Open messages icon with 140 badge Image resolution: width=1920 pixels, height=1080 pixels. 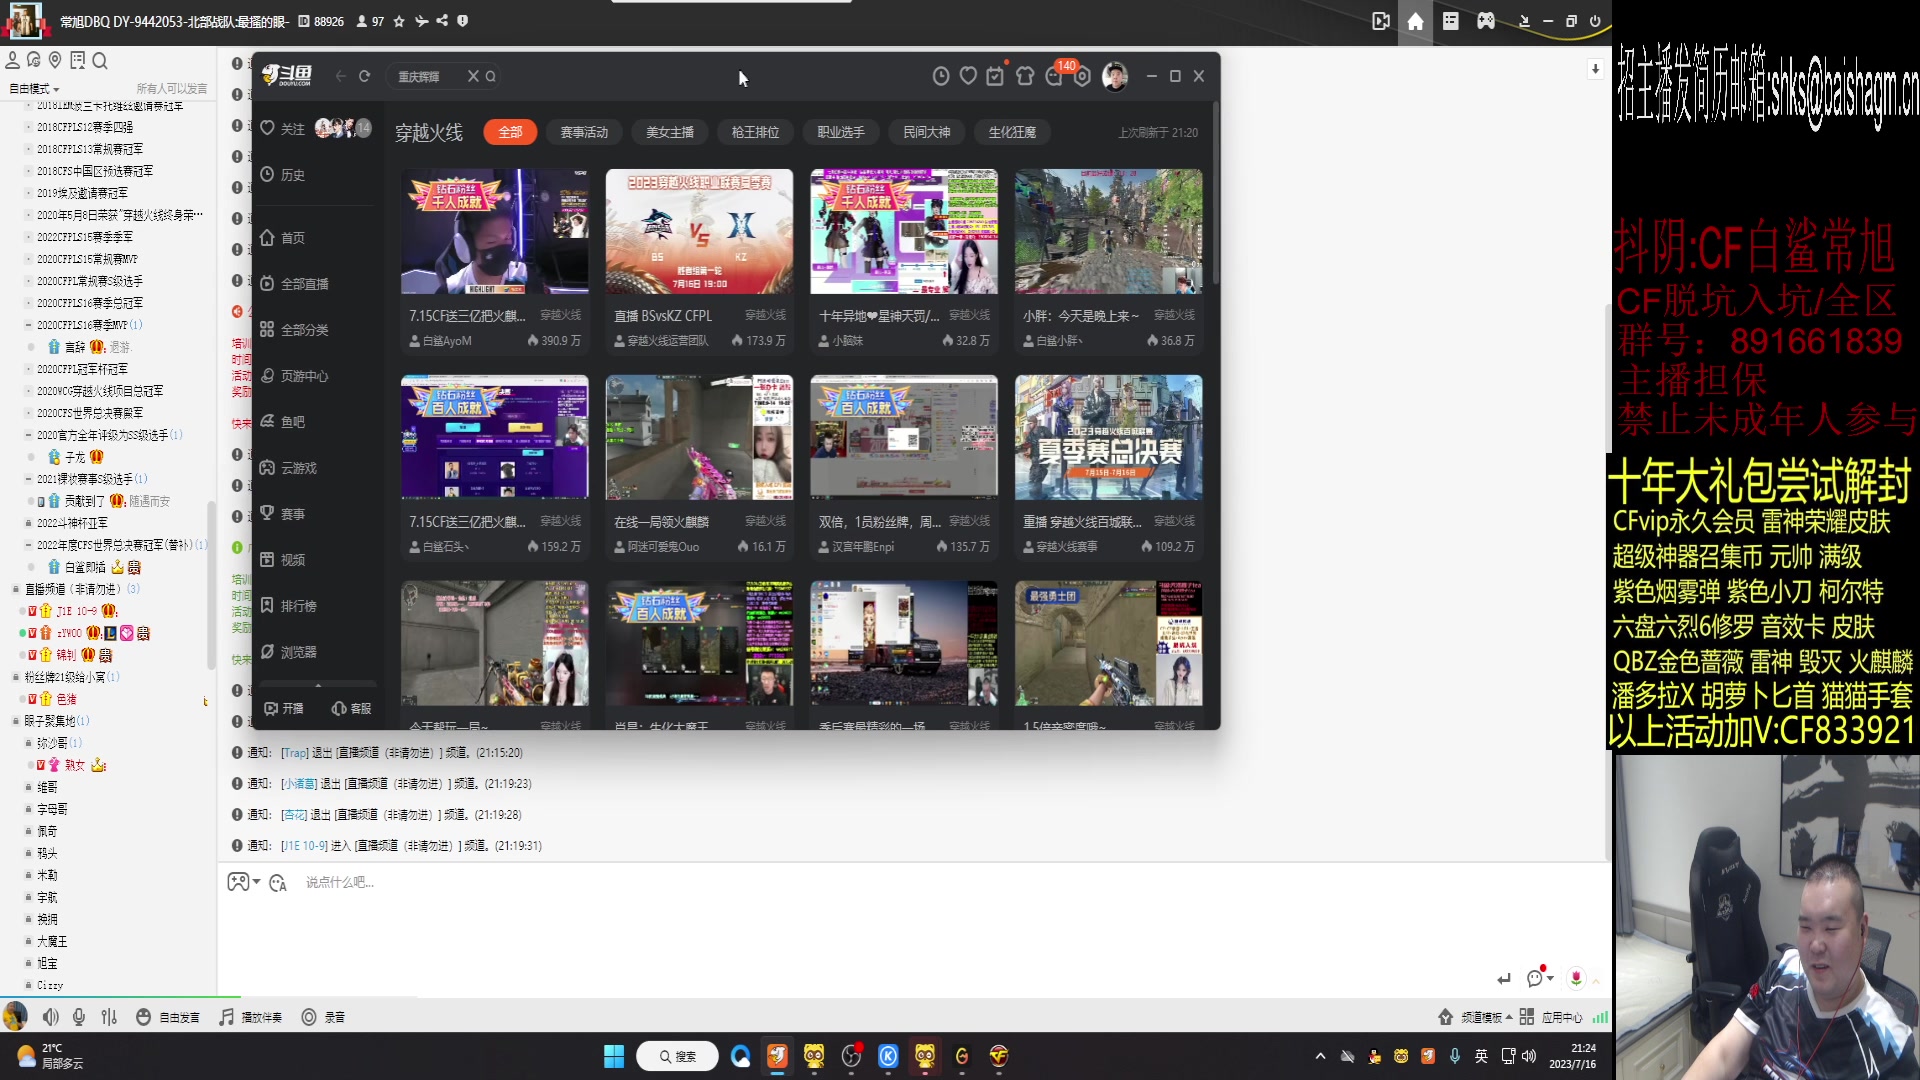[1056, 74]
